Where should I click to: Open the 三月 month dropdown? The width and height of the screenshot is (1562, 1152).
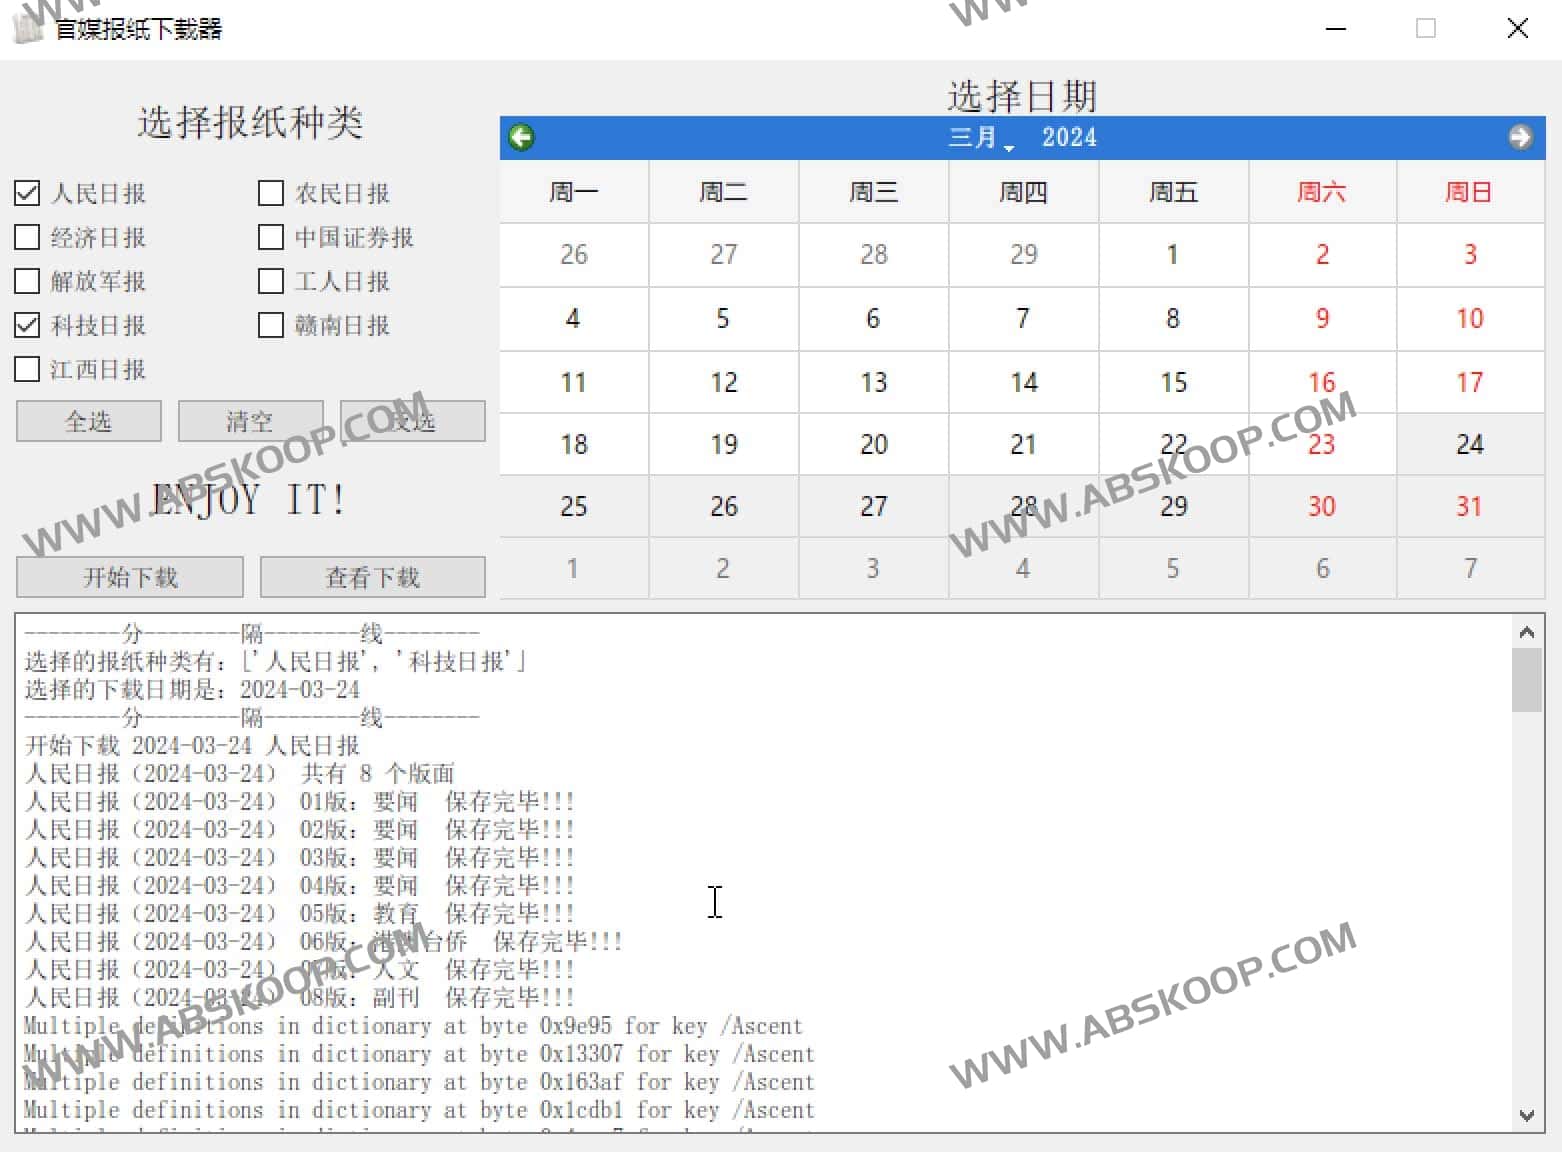click(x=980, y=138)
